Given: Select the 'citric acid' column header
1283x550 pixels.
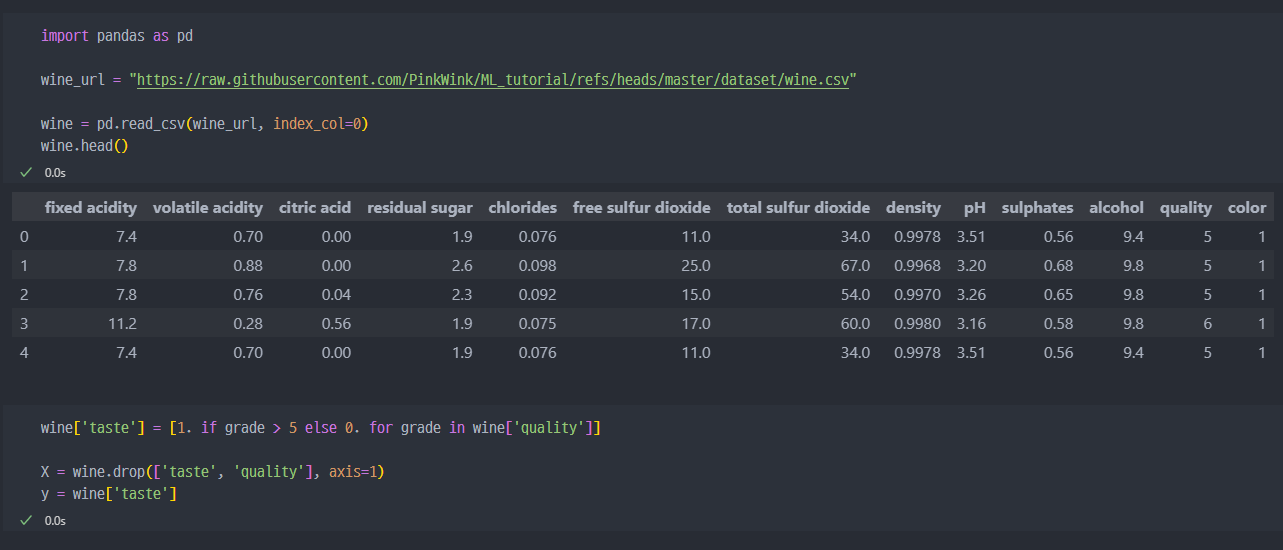Looking at the screenshot, I should coord(315,208).
